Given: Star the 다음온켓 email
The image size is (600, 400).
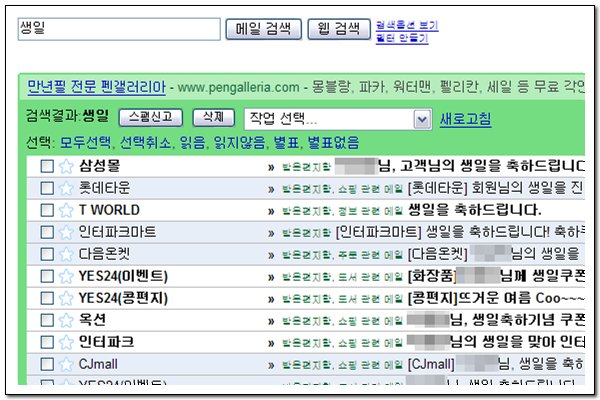Looking at the screenshot, I should [x=66, y=254].
